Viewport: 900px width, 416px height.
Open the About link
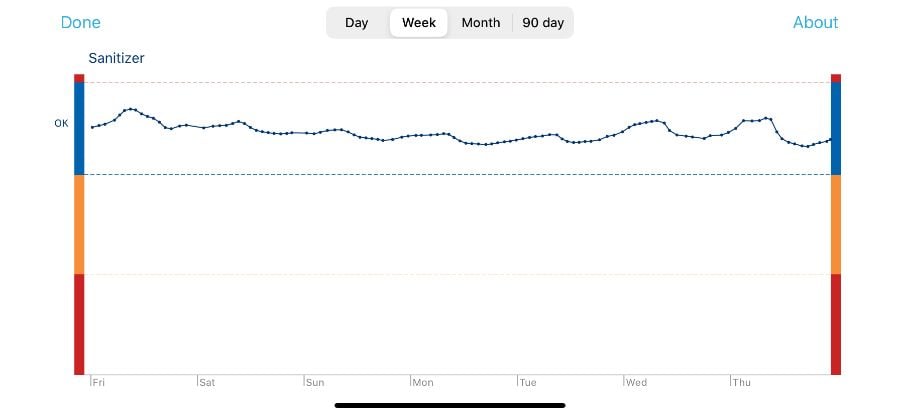815,23
